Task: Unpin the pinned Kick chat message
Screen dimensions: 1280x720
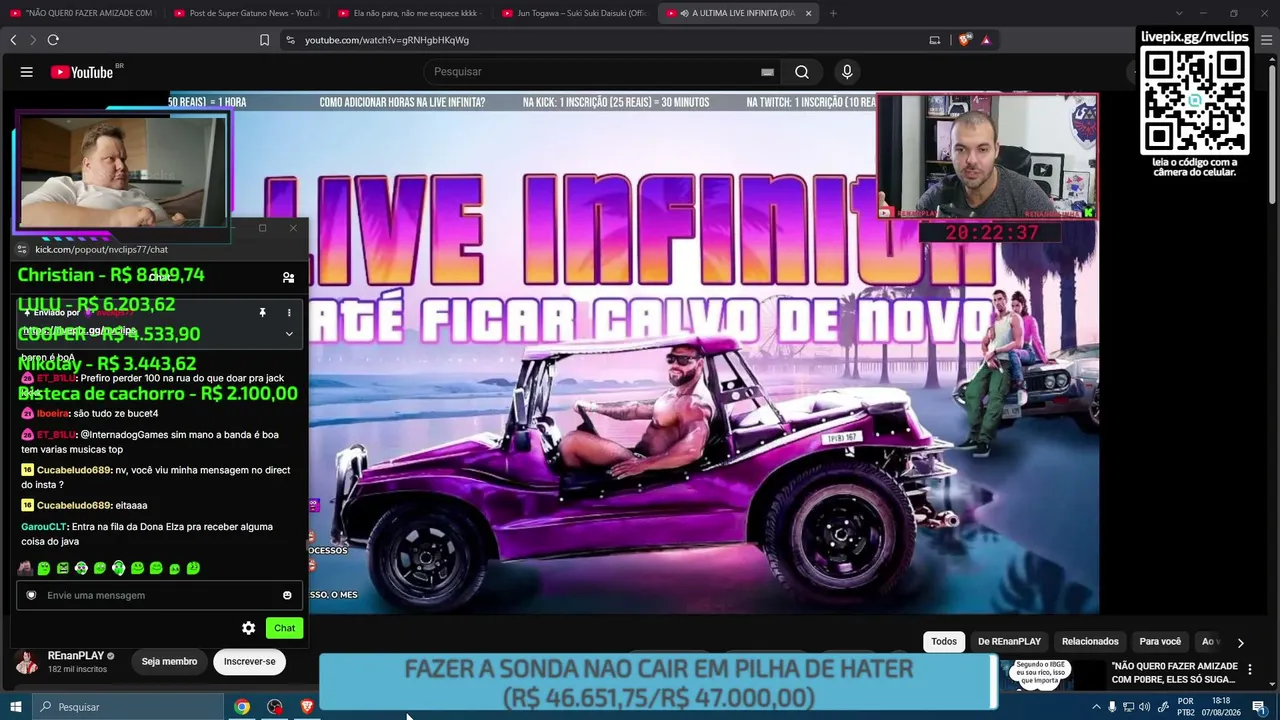Action: coord(262,313)
